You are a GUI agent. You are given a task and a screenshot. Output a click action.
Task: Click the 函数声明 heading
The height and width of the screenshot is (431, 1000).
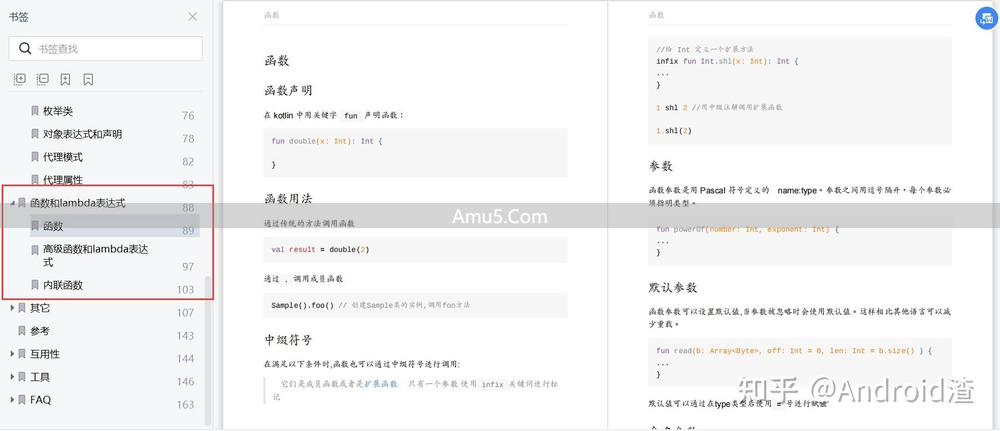(288, 91)
